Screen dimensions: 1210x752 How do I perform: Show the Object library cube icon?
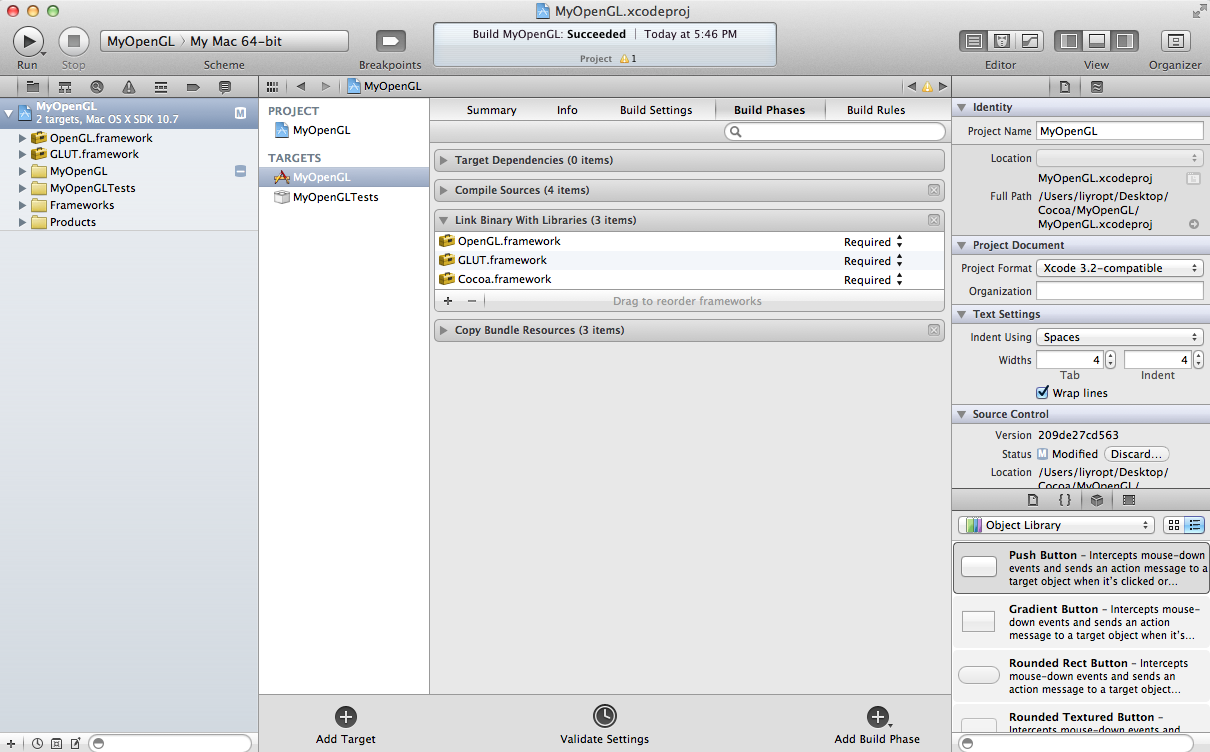point(1097,500)
